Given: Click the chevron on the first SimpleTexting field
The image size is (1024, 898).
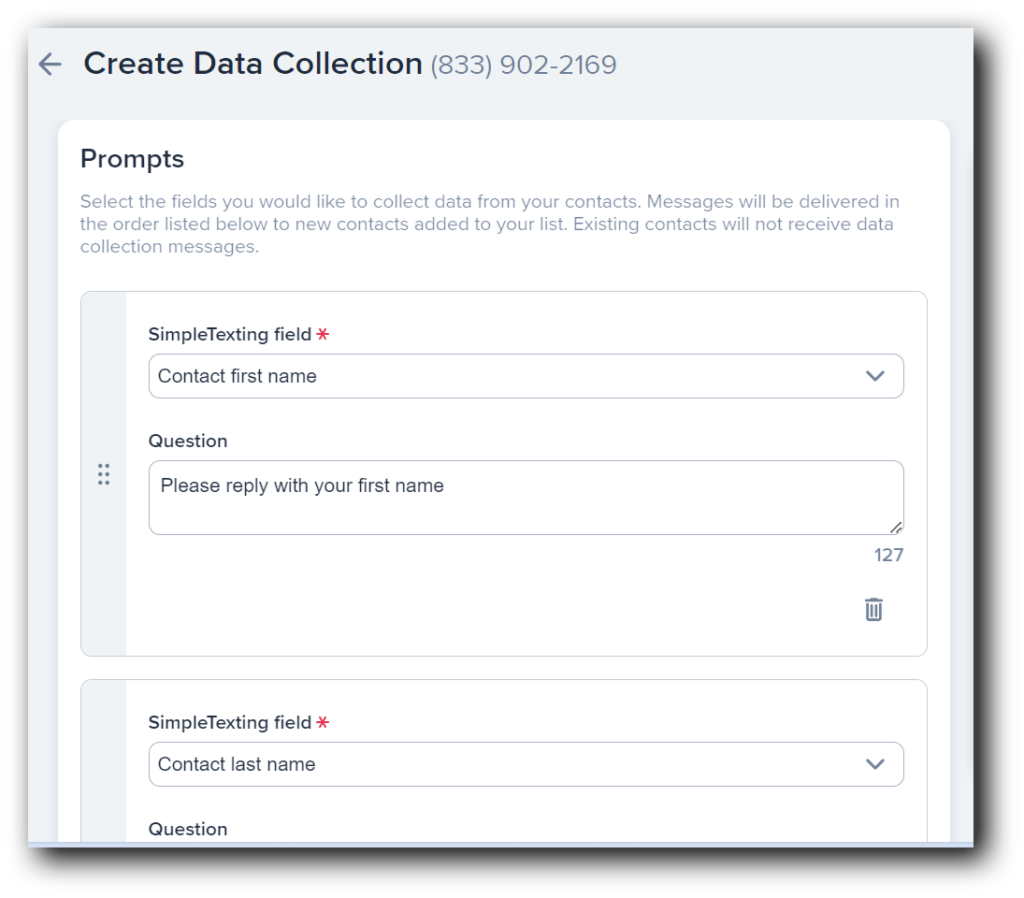Looking at the screenshot, I should [876, 376].
